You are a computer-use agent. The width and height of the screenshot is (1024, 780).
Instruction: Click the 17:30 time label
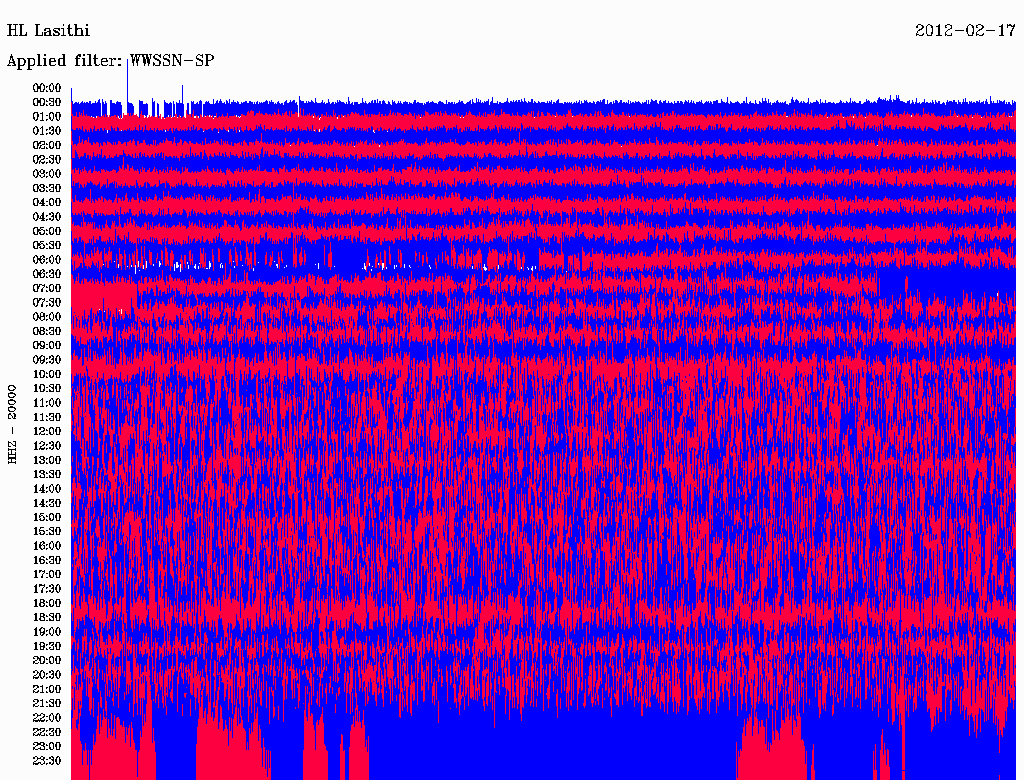coord(47,589)
